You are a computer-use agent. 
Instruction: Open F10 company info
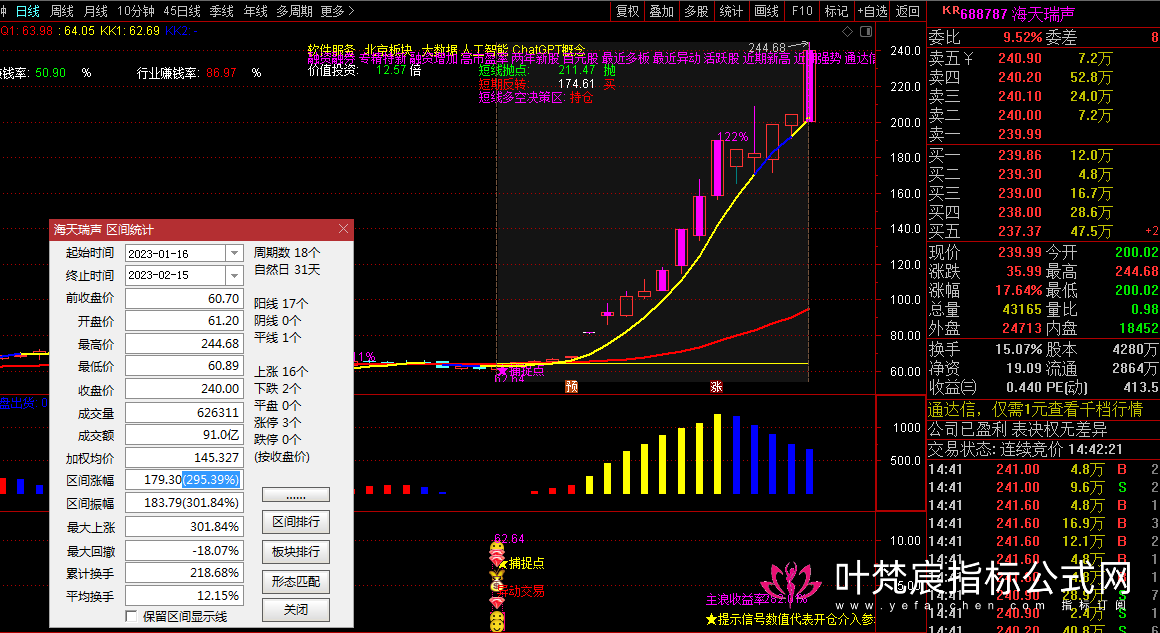pyautogui.click(x=801, y=10)
